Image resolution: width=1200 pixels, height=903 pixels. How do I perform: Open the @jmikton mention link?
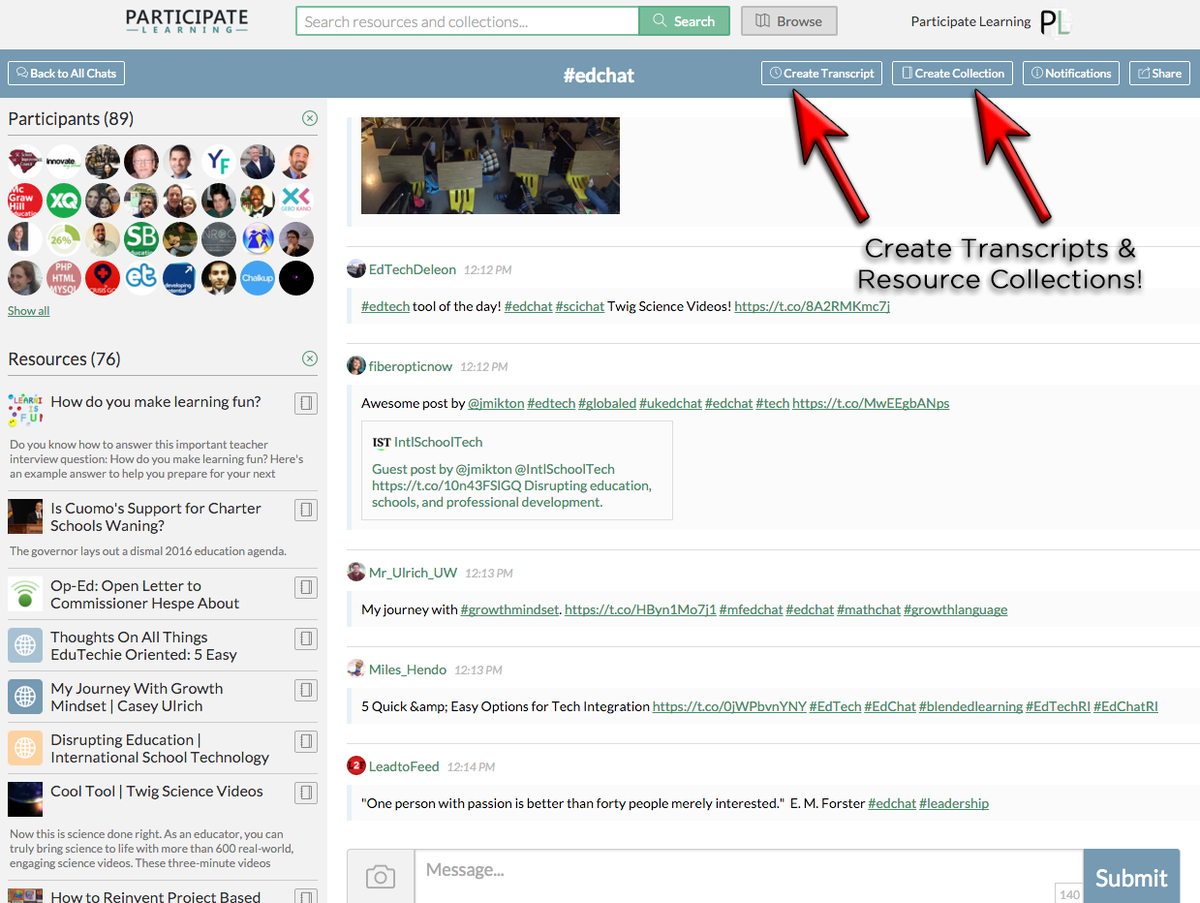pos(495,403)
